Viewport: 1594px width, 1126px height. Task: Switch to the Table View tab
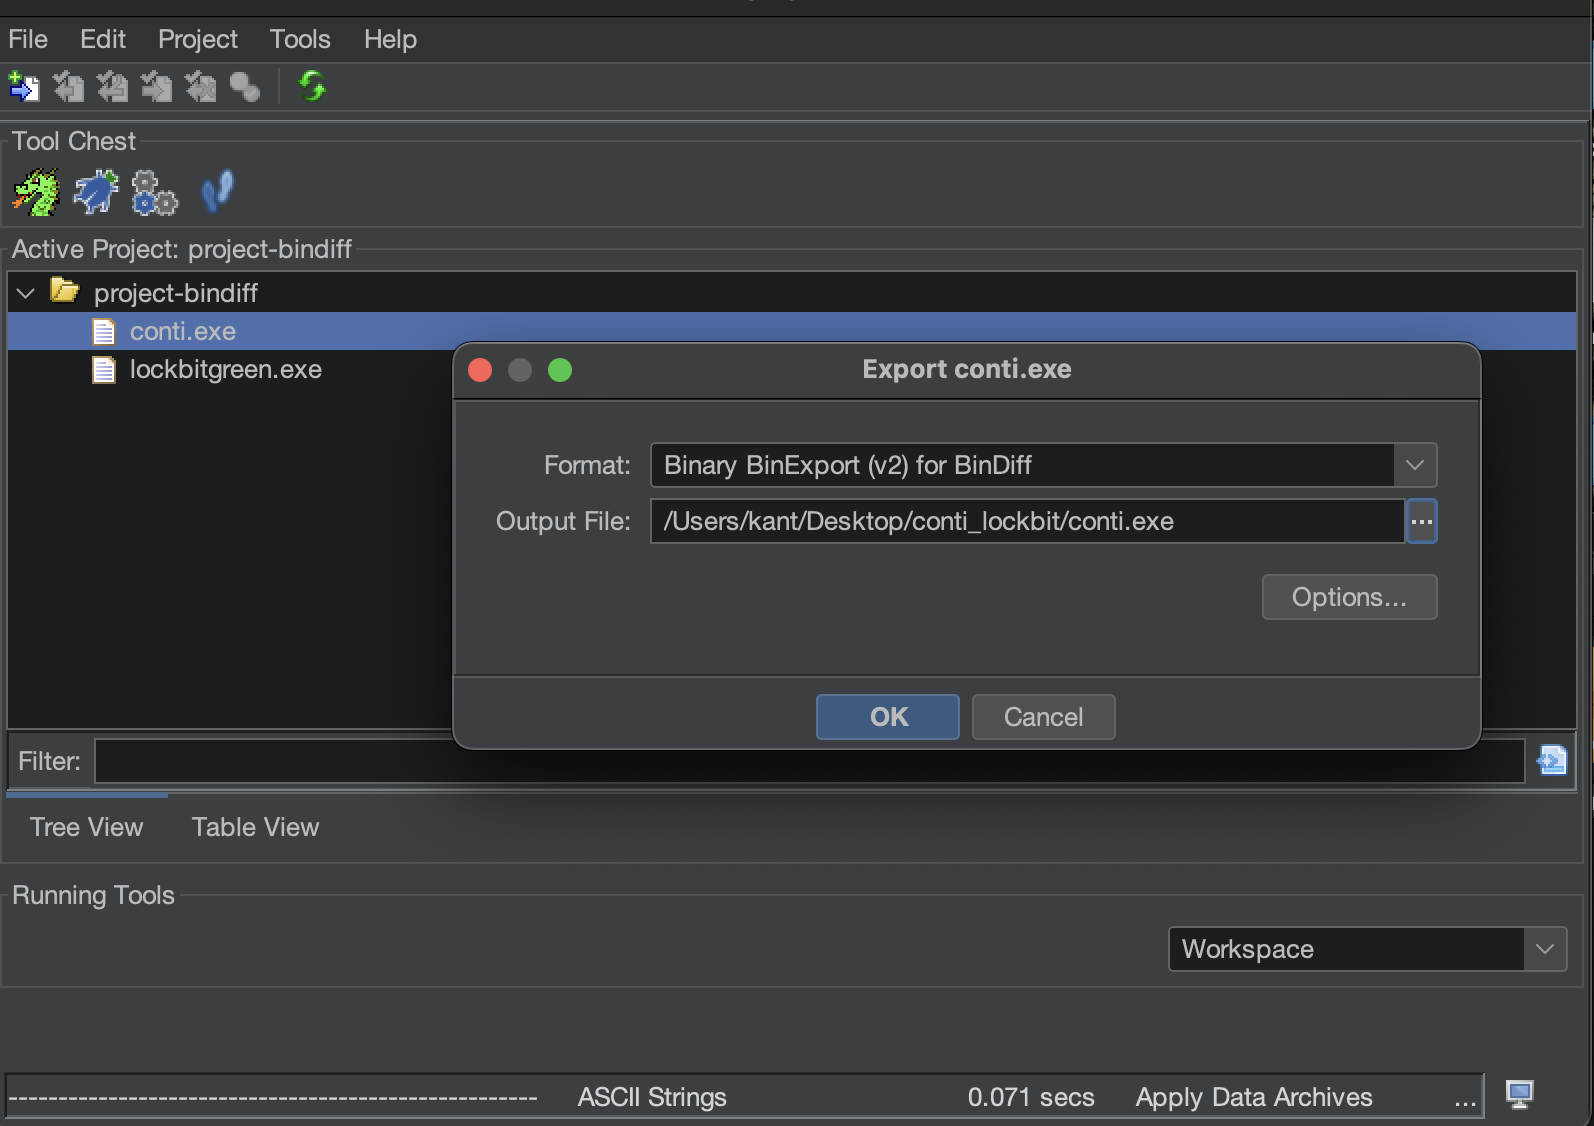255,827
